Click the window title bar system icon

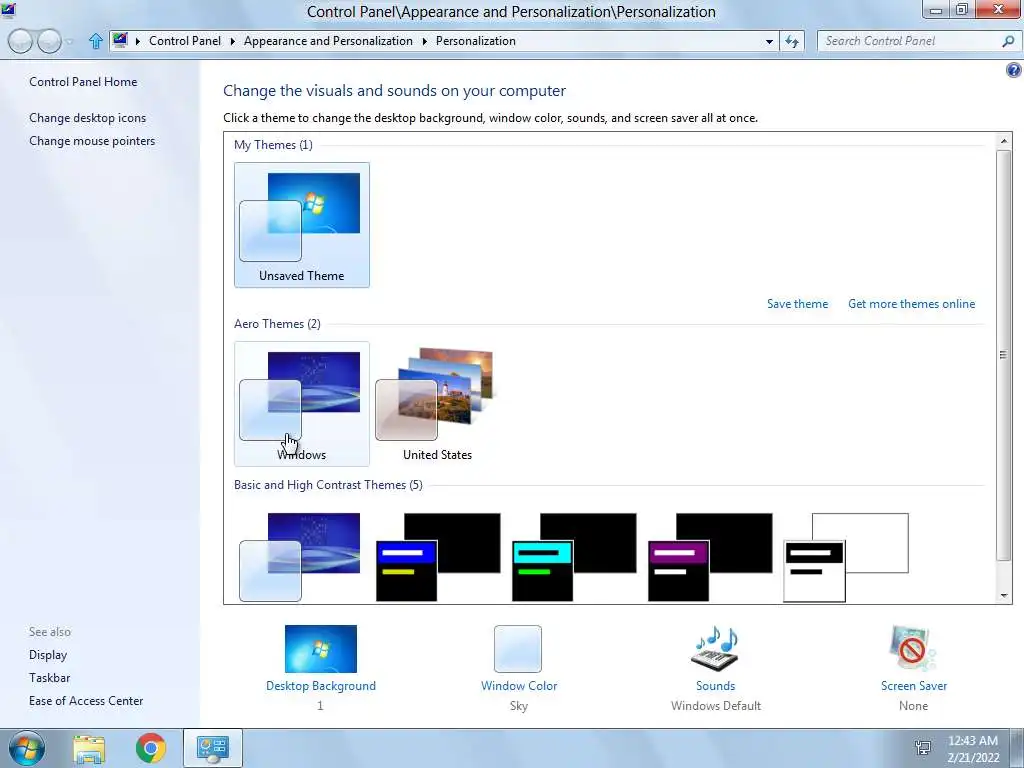pos(8,10)
